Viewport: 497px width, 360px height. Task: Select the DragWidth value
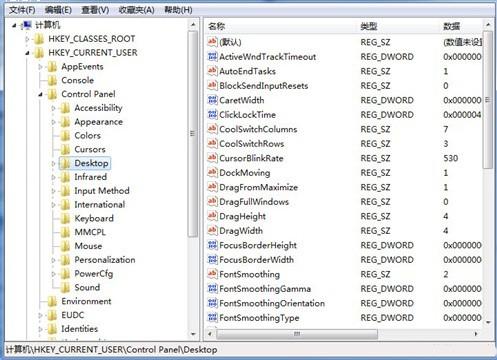241,231
